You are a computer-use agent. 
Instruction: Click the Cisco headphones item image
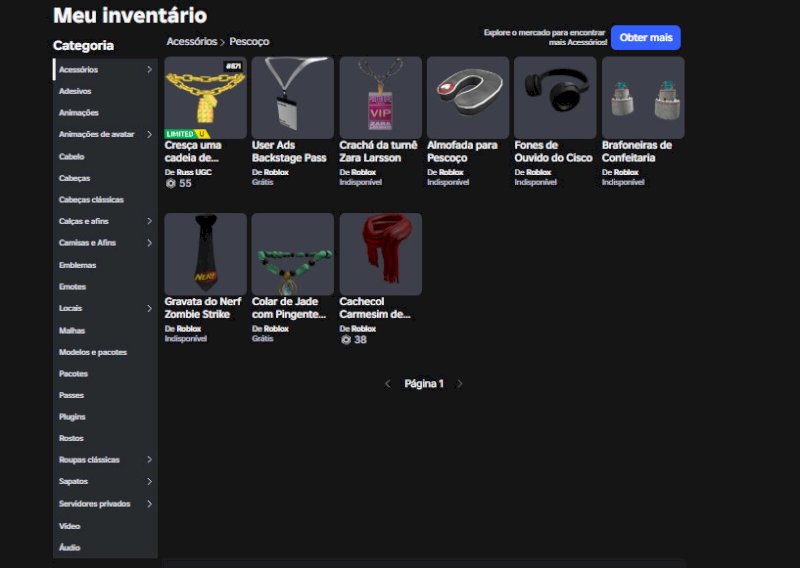pyautogui.click(x=555, y=97)
